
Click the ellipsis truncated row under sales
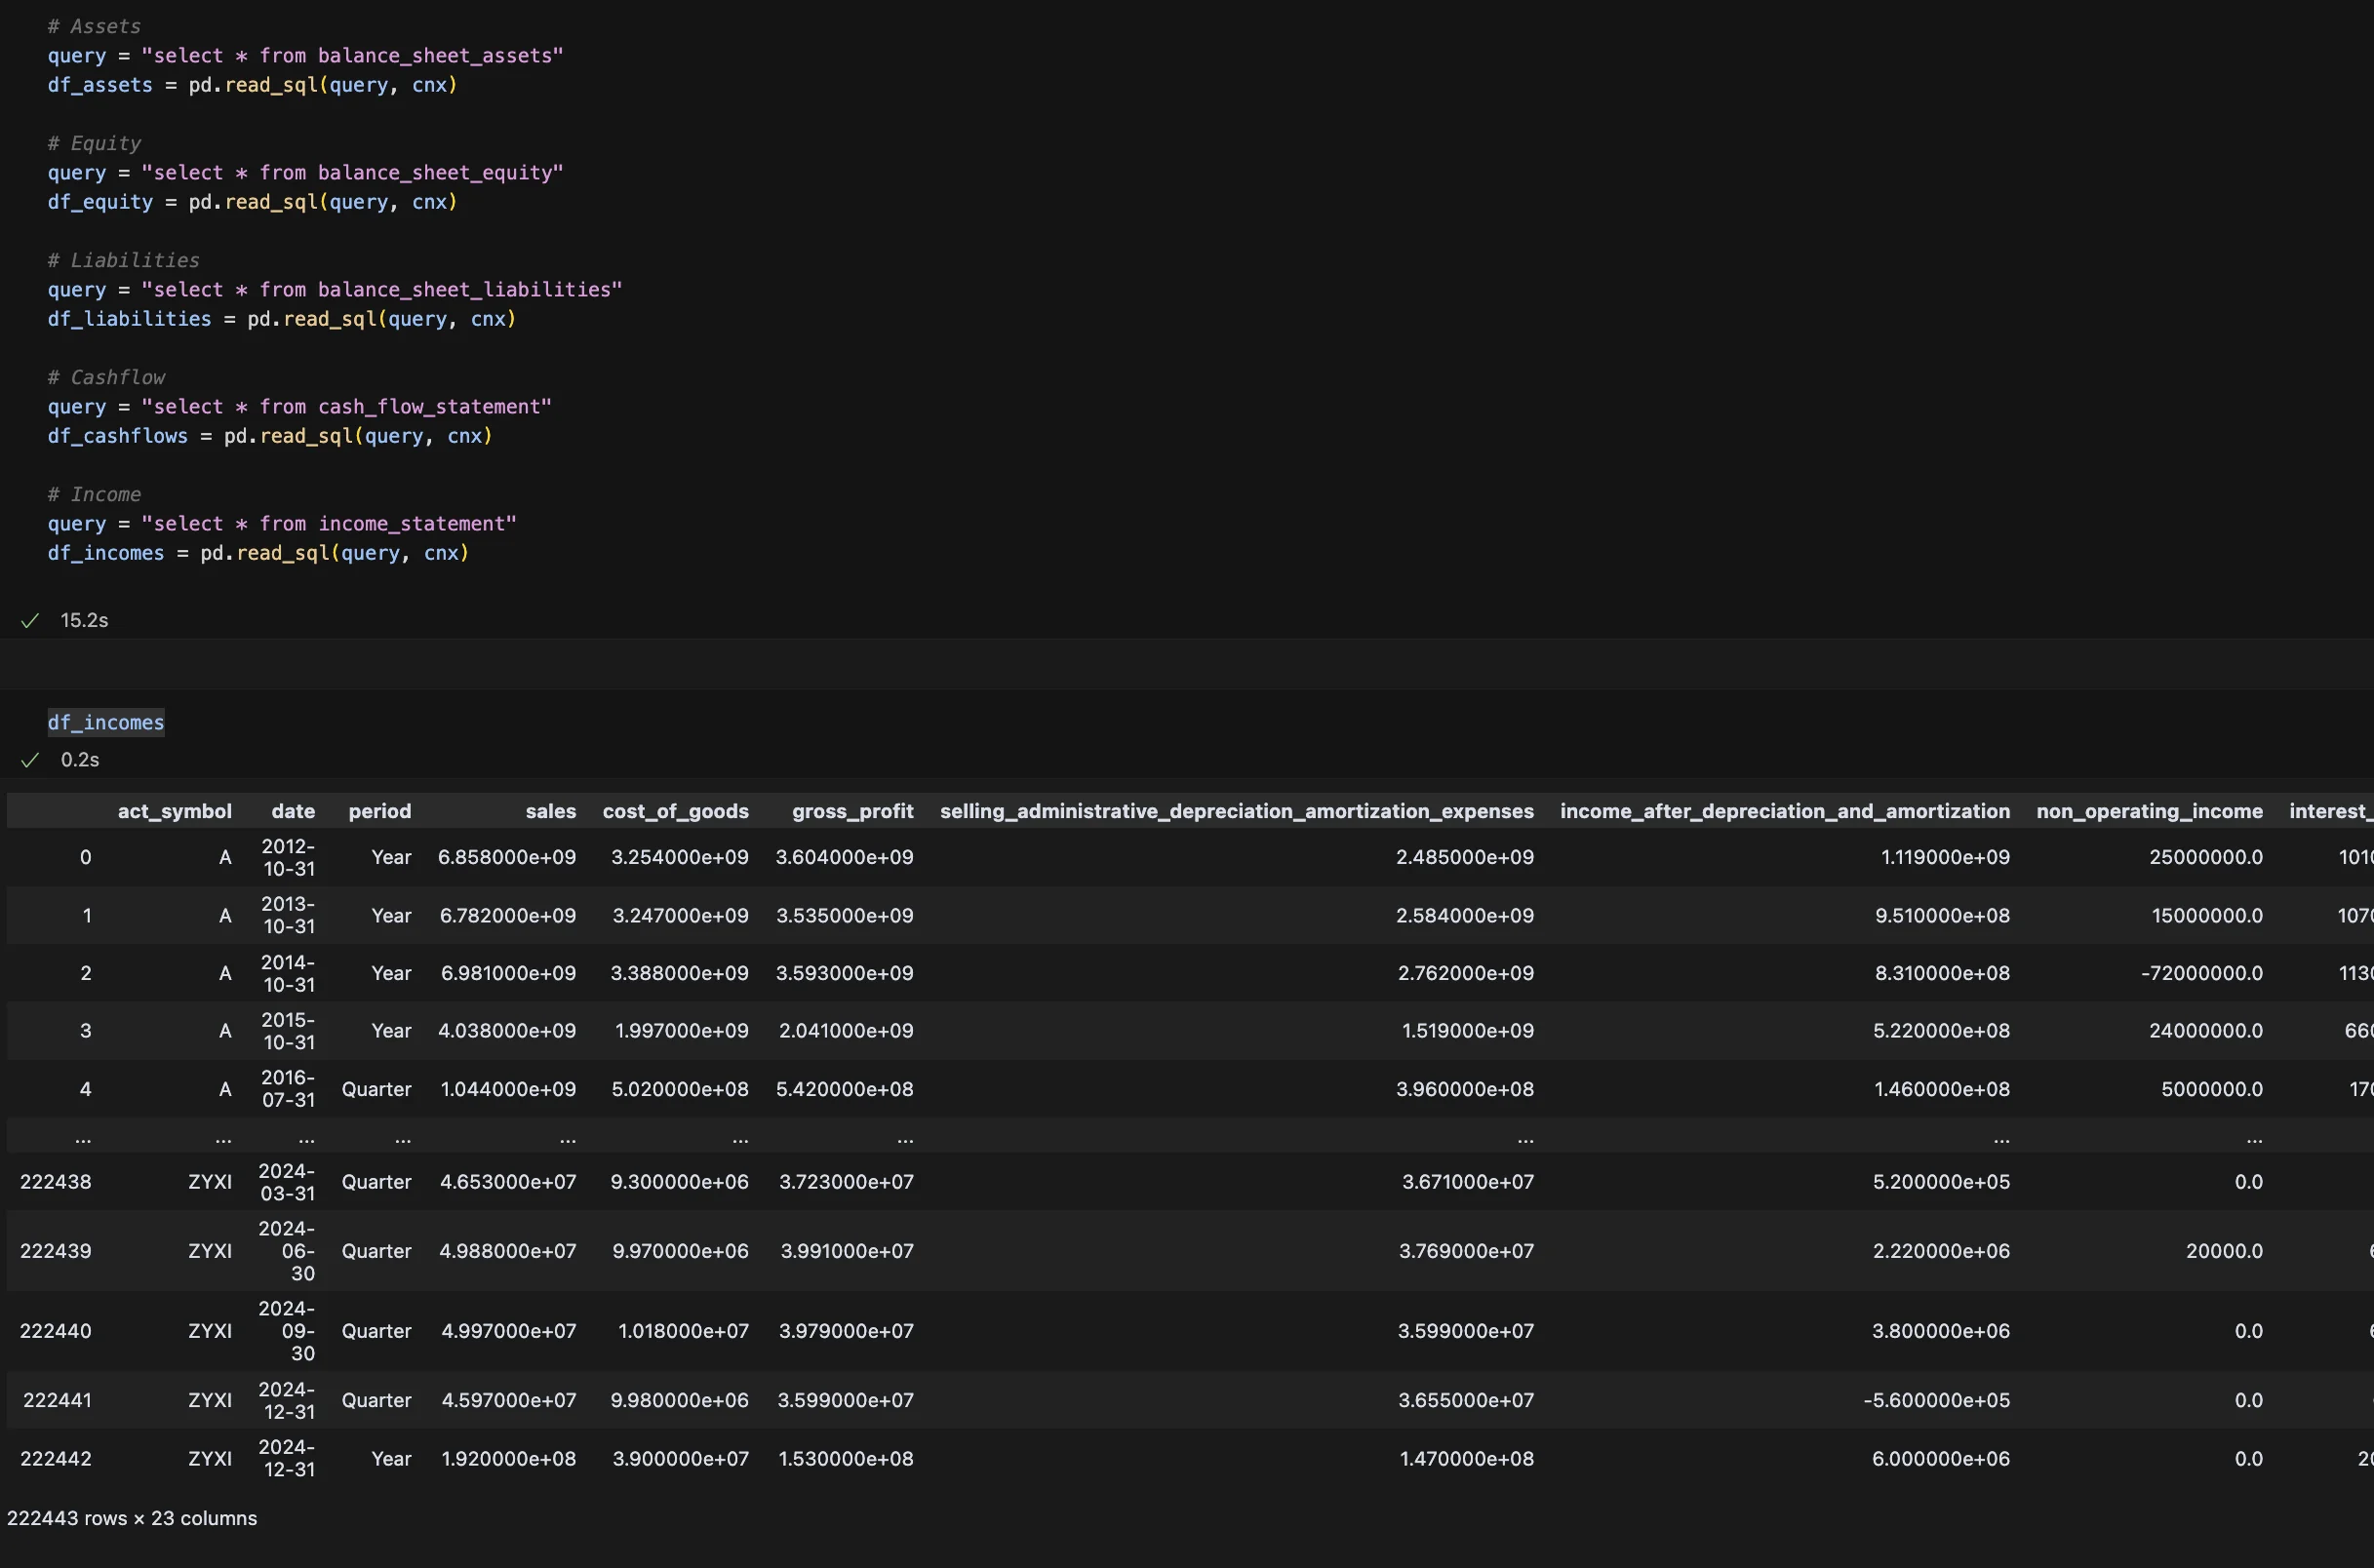[x=567, y=1137]
